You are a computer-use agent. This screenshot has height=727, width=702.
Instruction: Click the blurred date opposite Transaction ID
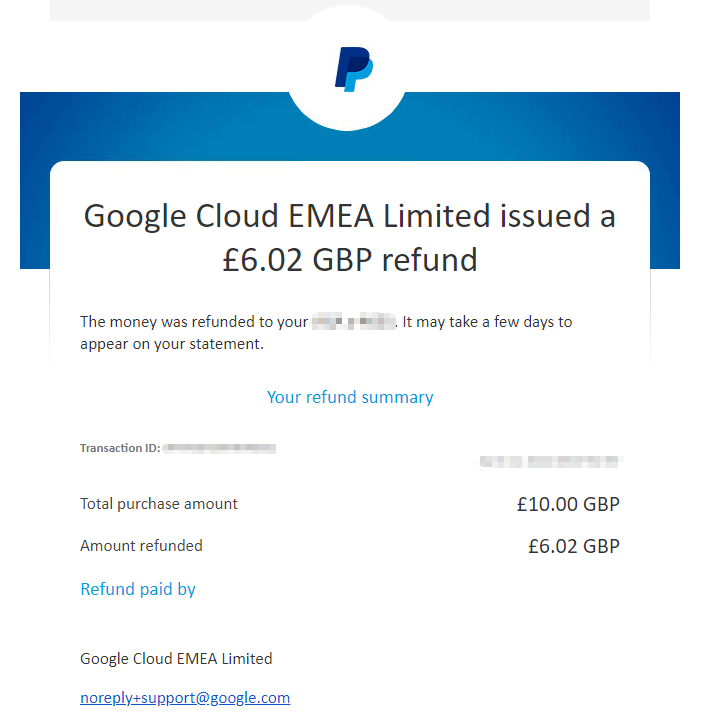(x=551, y=462)
